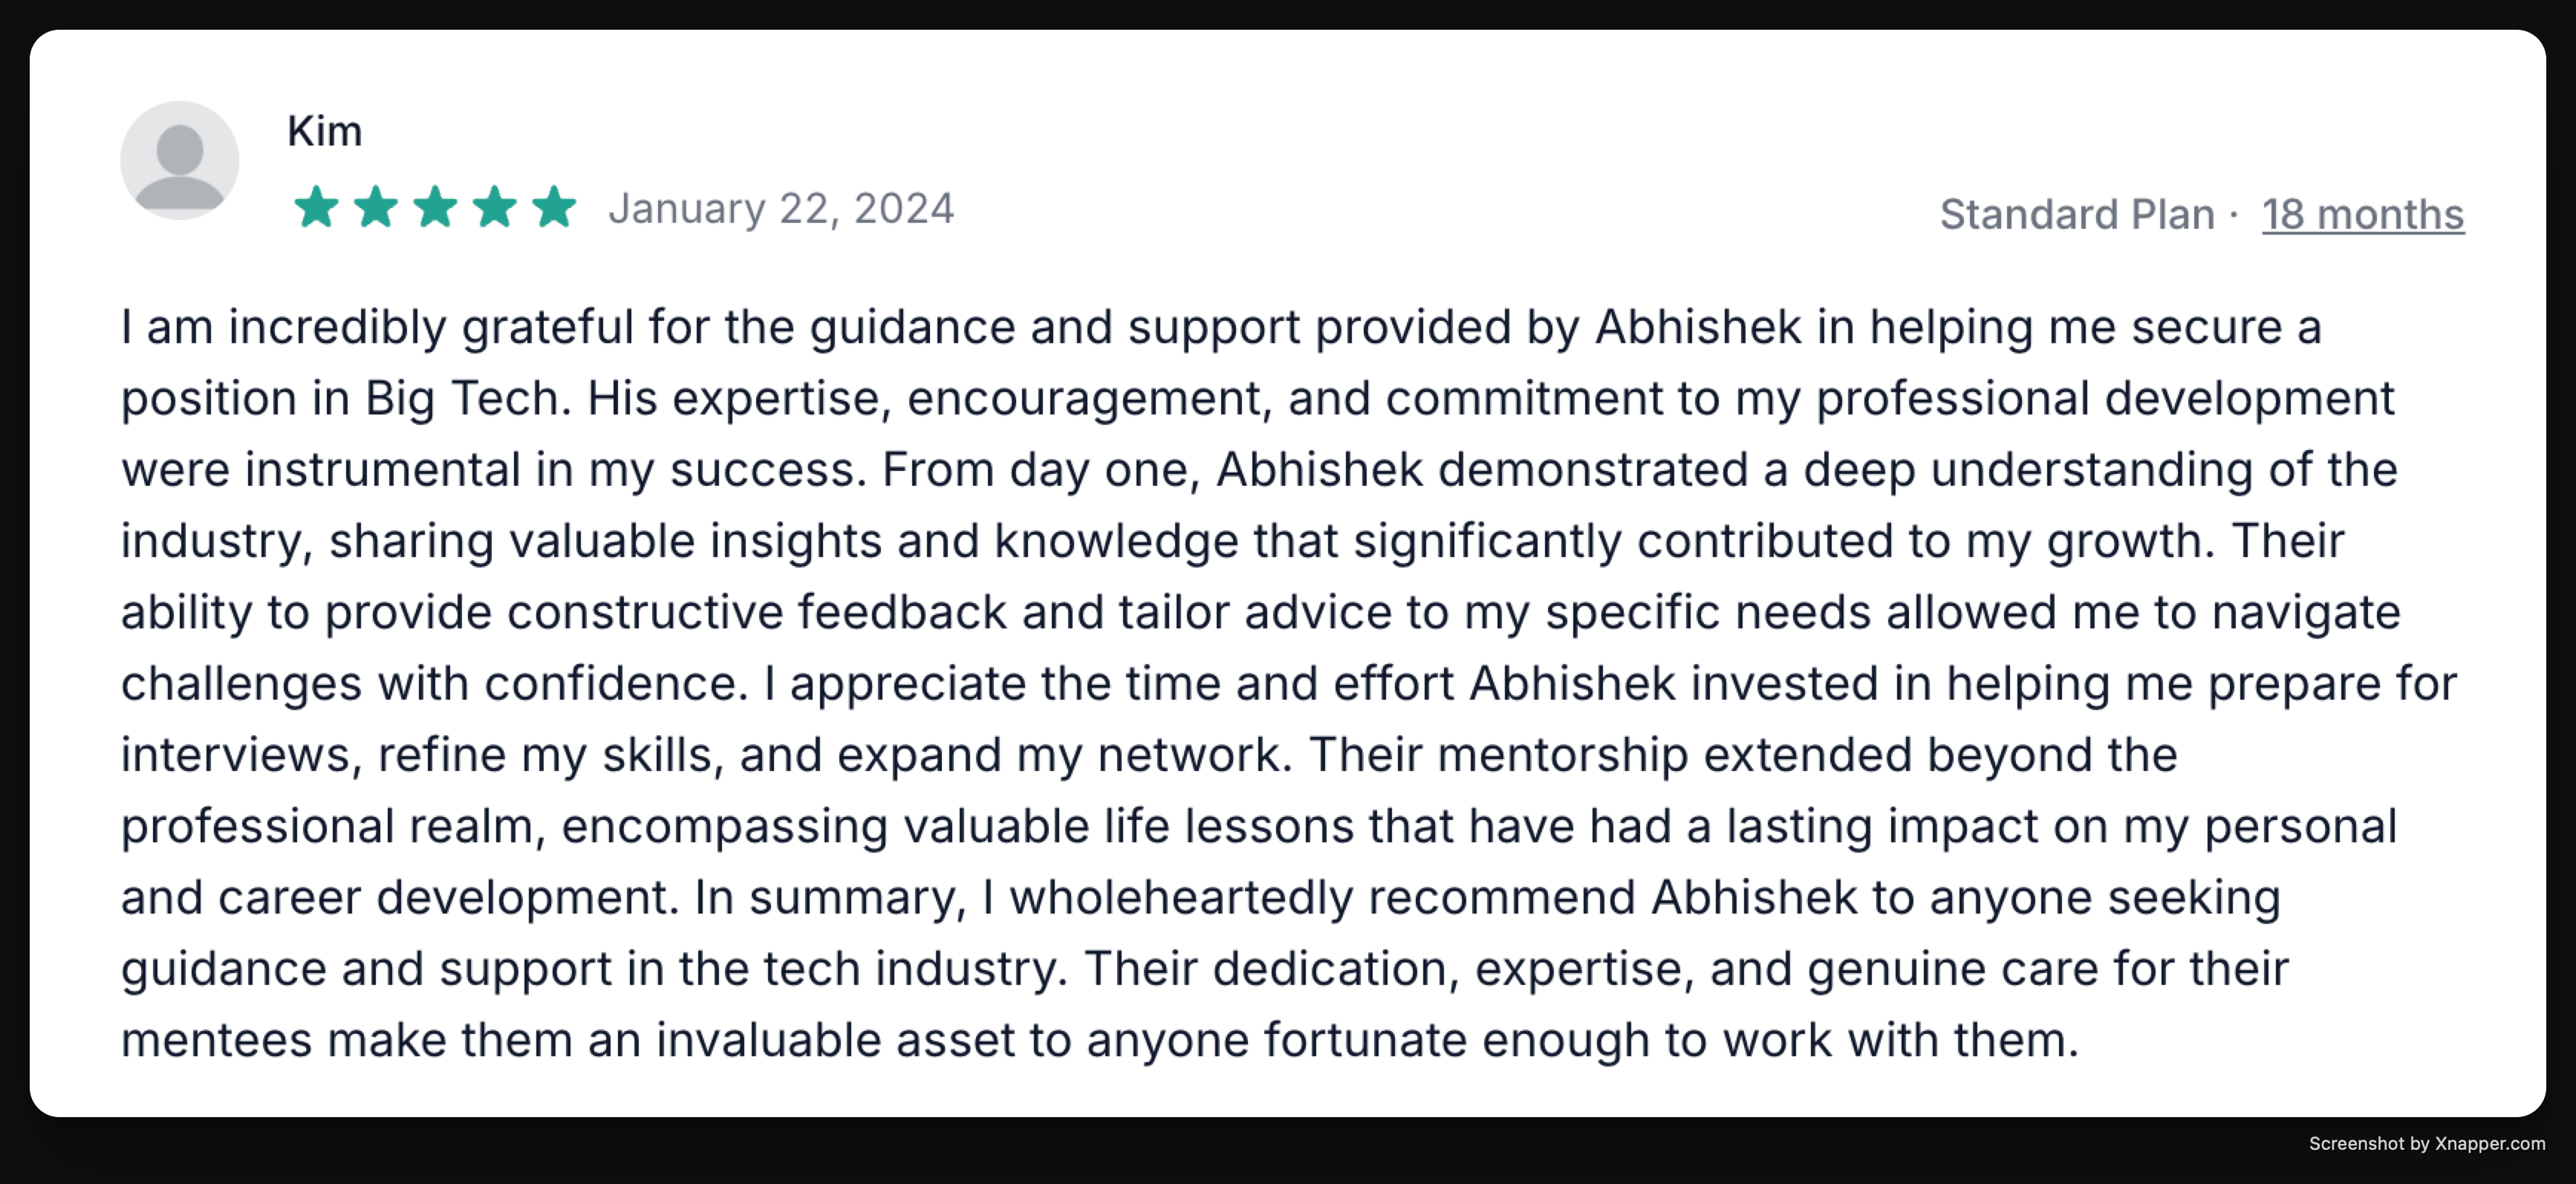Click the phrase "Big Tech" in the review
Screen dimensions: 2576x1184
tap(467, 398)
